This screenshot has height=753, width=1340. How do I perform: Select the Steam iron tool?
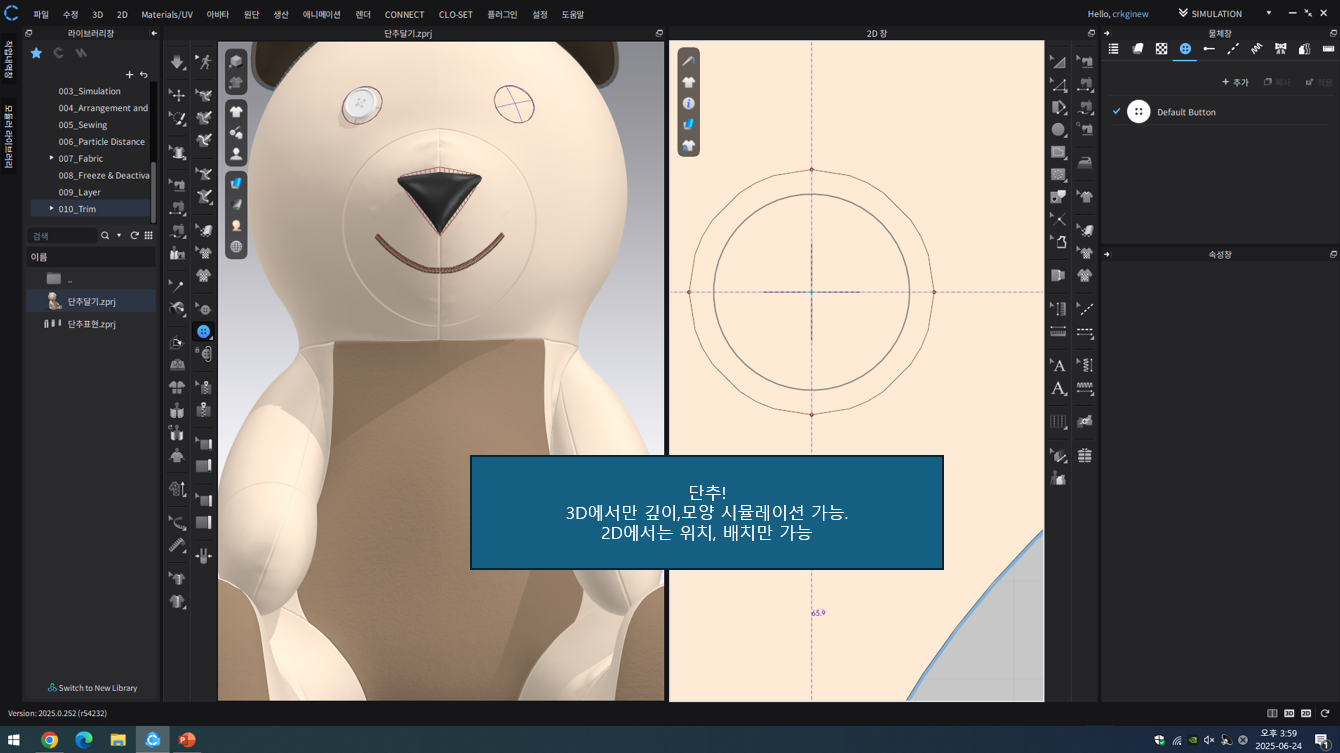(1085, 164)
